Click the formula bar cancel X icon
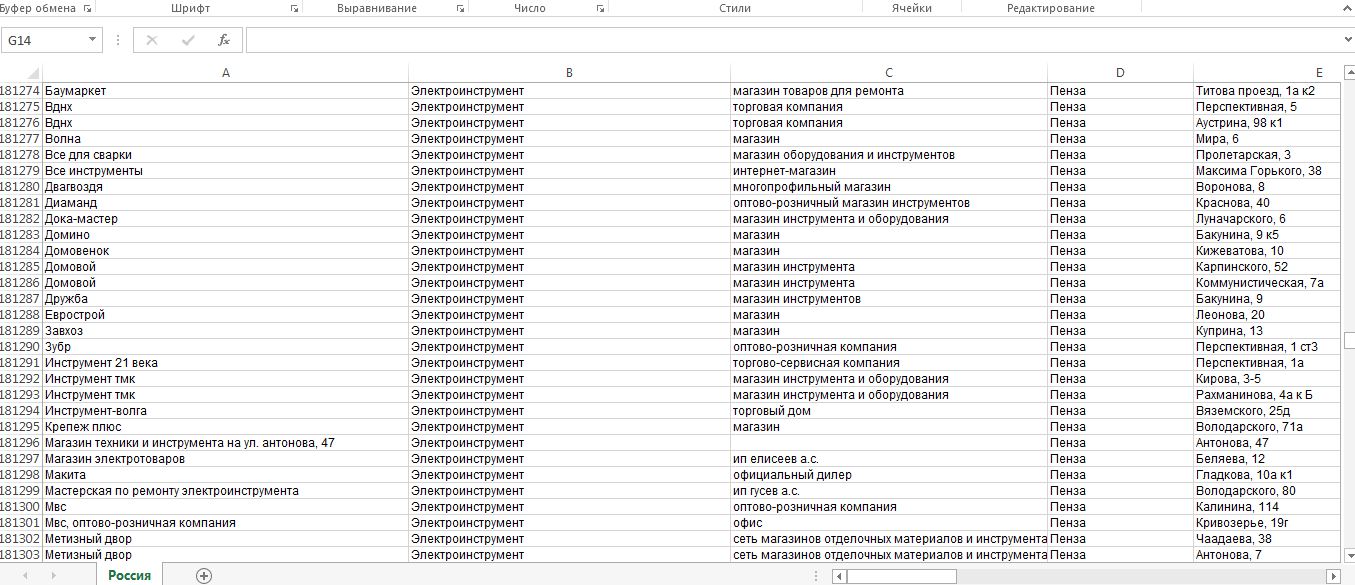 coord(152,40)
